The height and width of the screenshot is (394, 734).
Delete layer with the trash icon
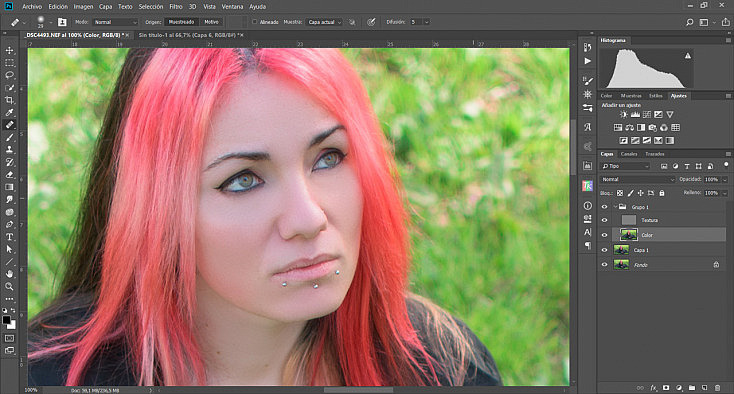tap(718, 387)
